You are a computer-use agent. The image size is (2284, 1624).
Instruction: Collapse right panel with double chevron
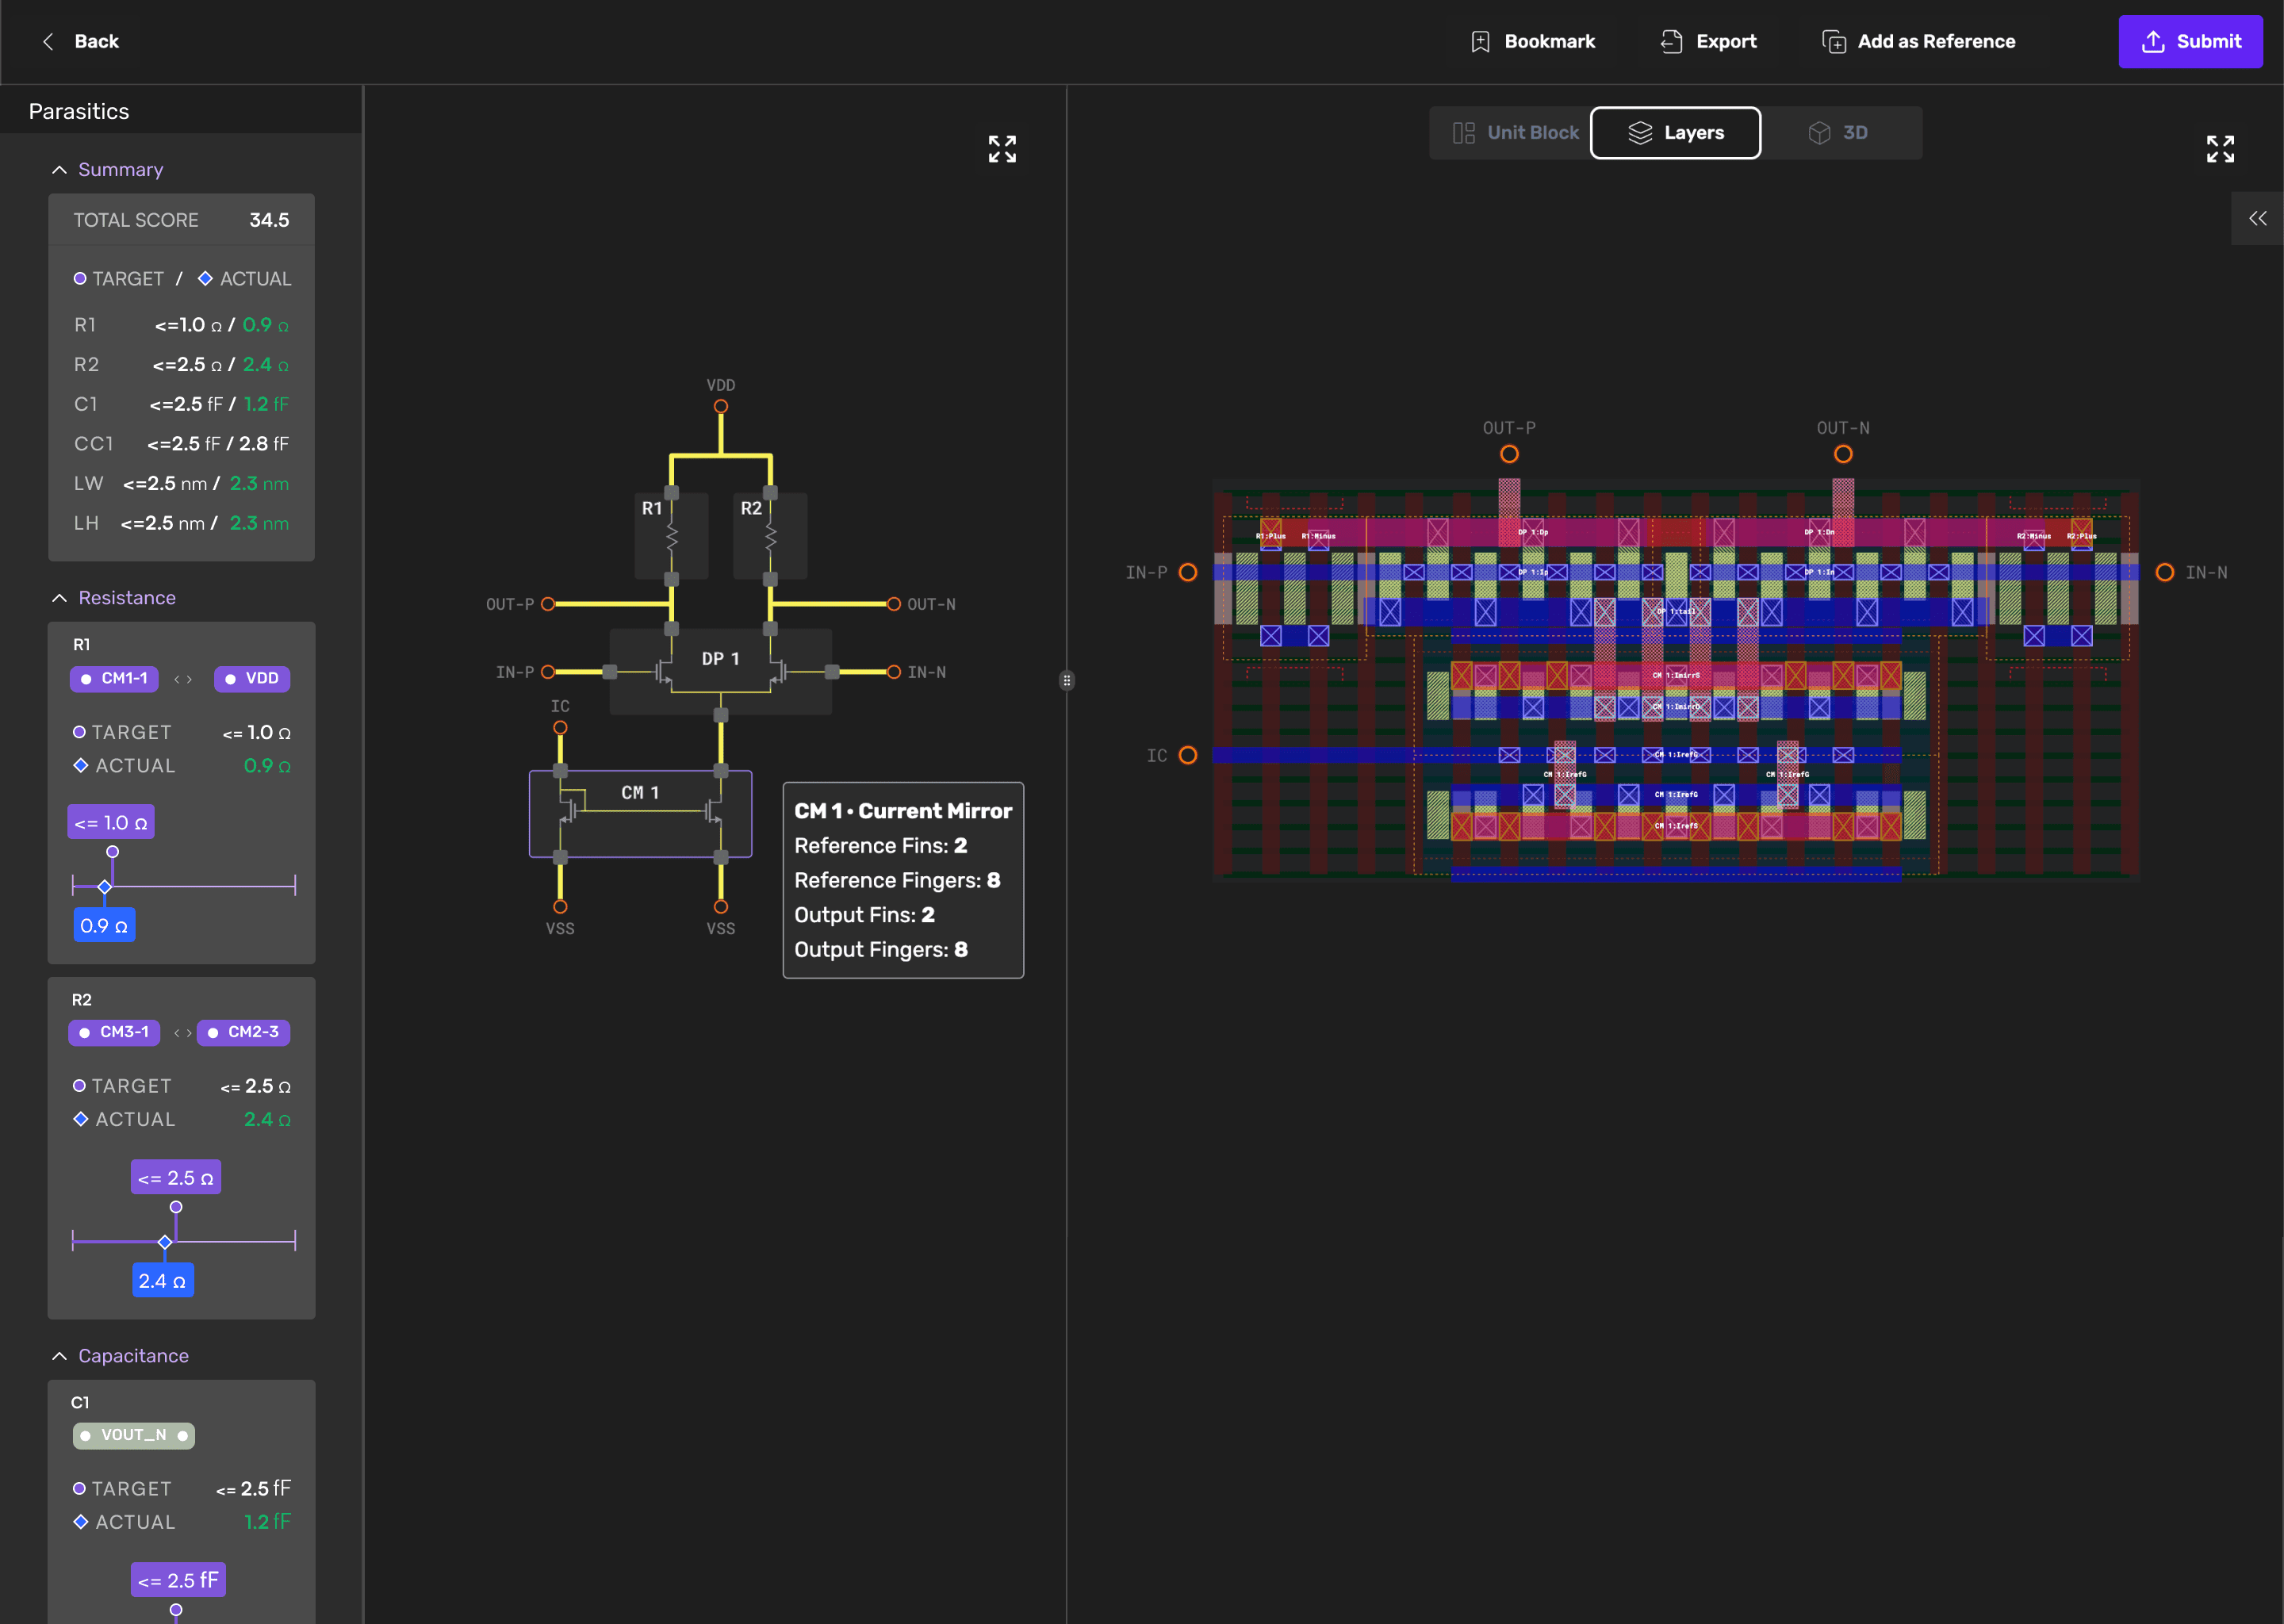[2257, 218]
